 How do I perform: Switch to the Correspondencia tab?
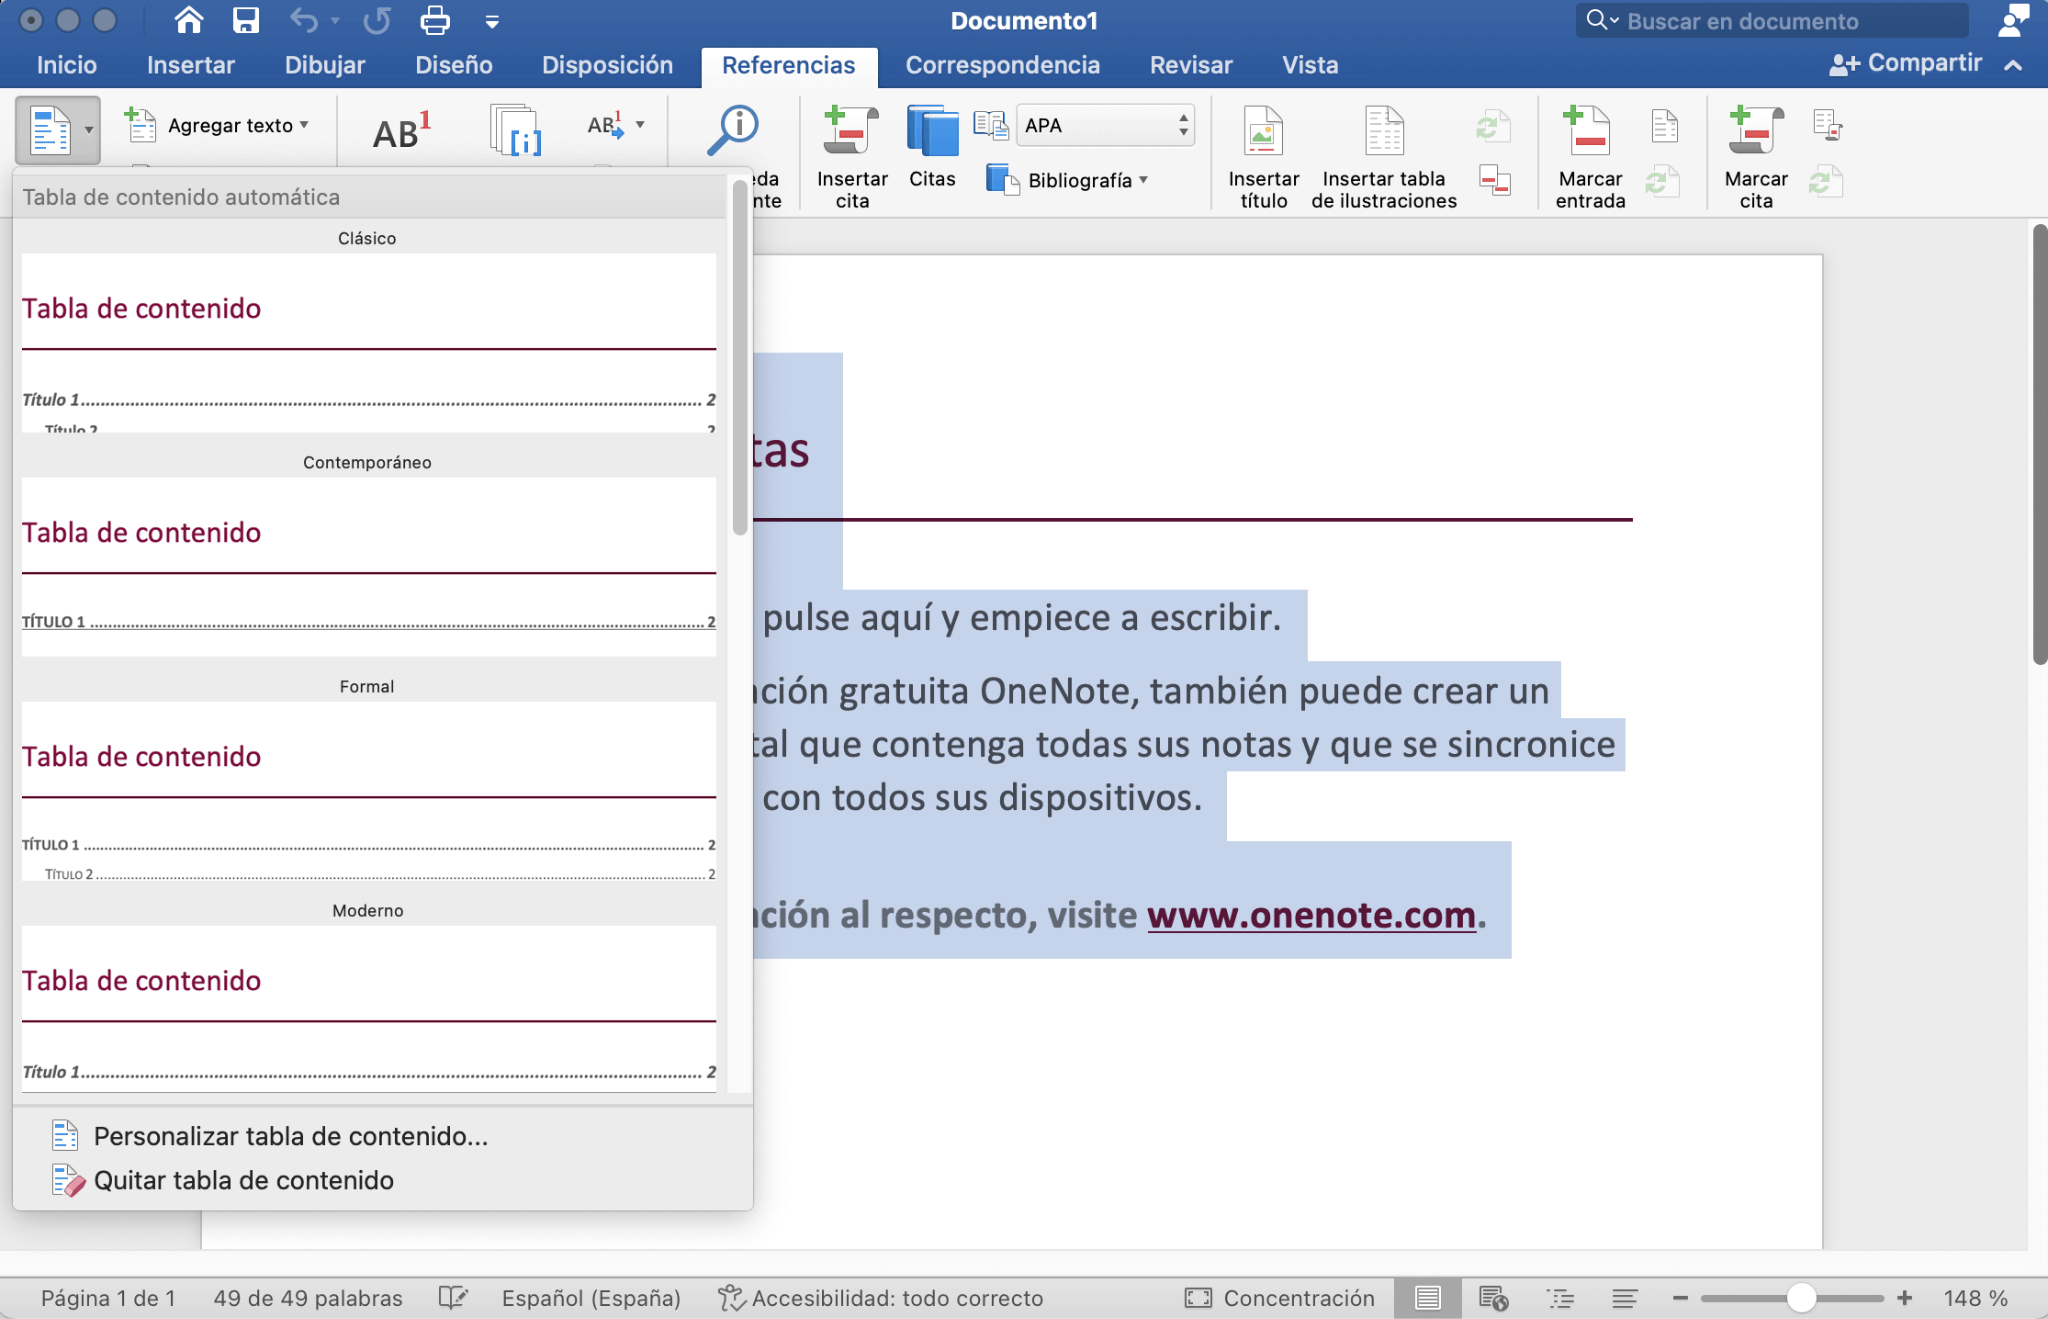coord(1003,64)
